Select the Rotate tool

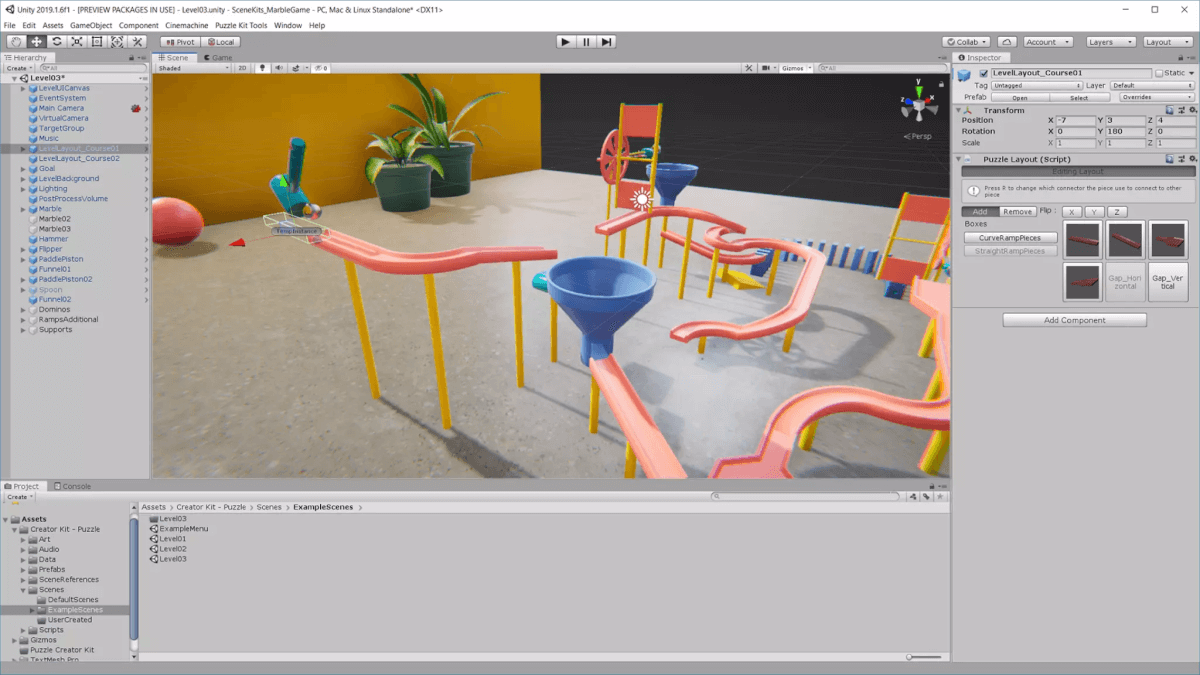click(56, 42)
